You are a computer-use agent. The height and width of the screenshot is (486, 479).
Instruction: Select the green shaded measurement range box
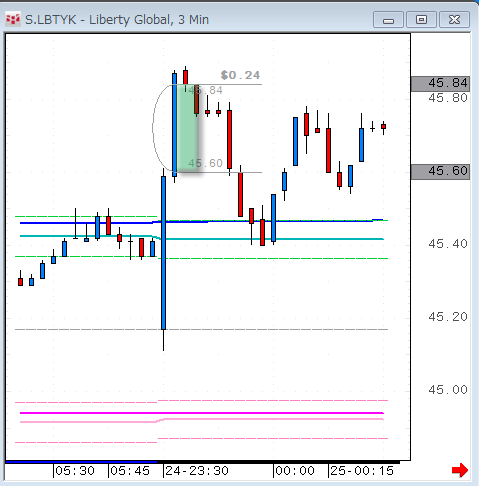point(188,128)
